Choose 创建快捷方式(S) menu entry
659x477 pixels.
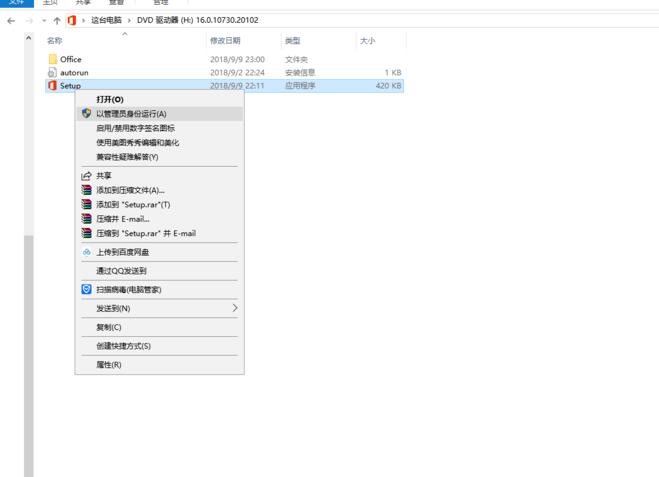[159, 346]
